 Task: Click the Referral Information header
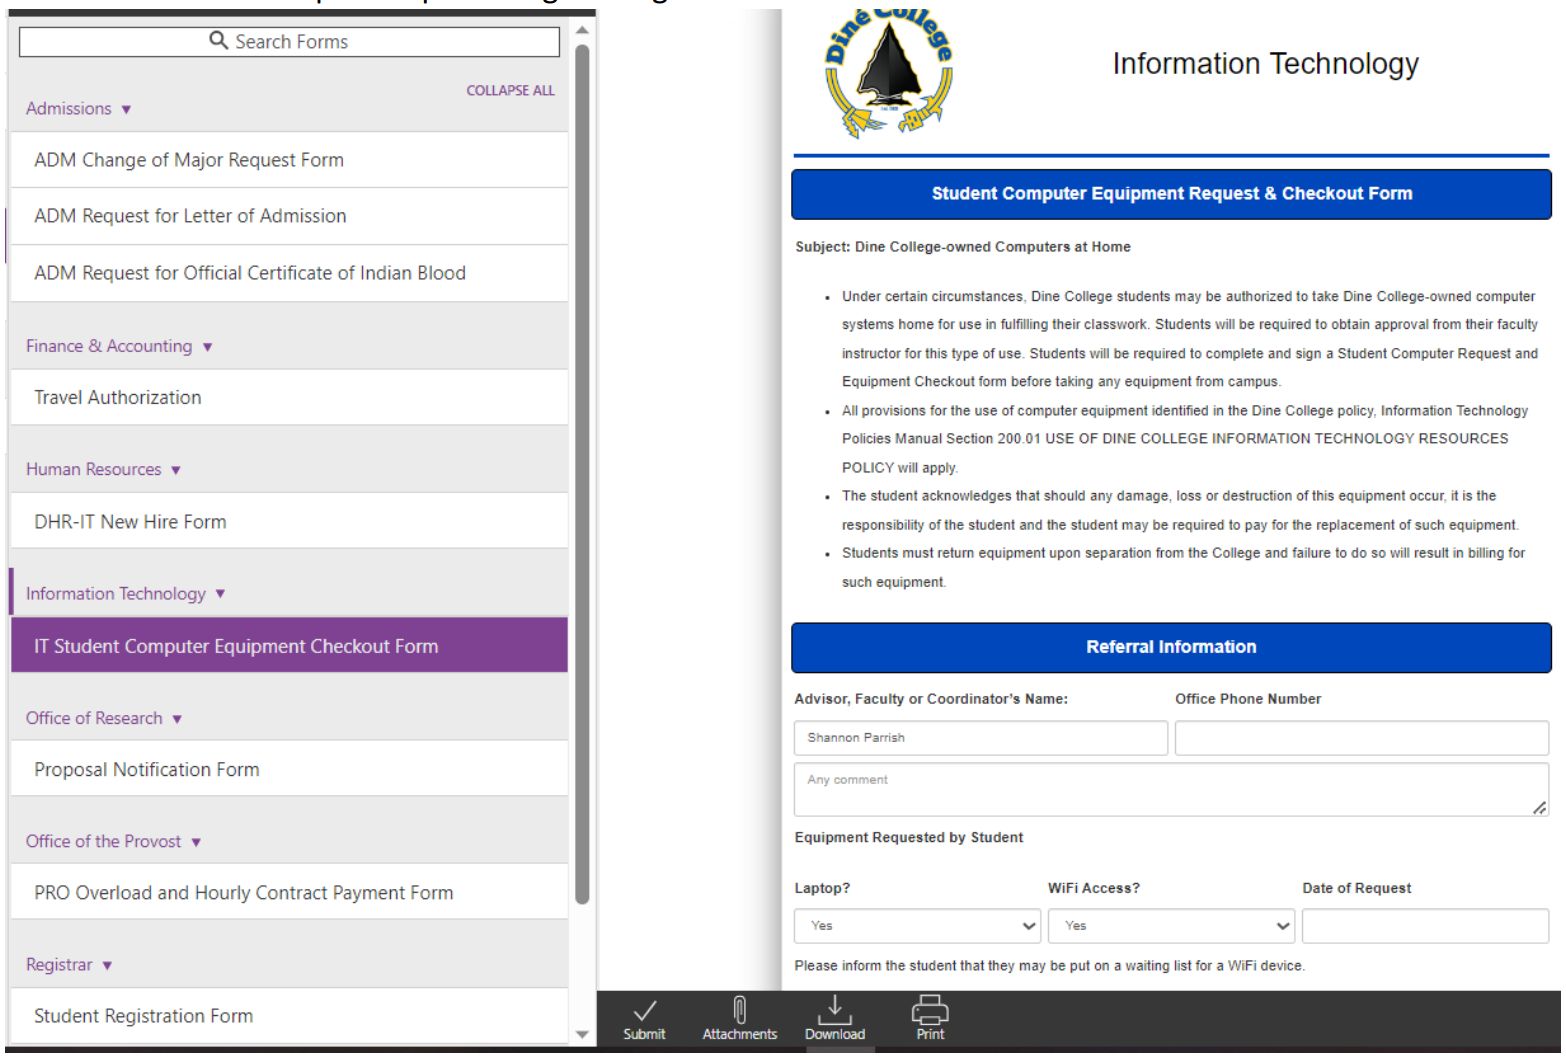pyautogui.click(x=1171, y=647)
